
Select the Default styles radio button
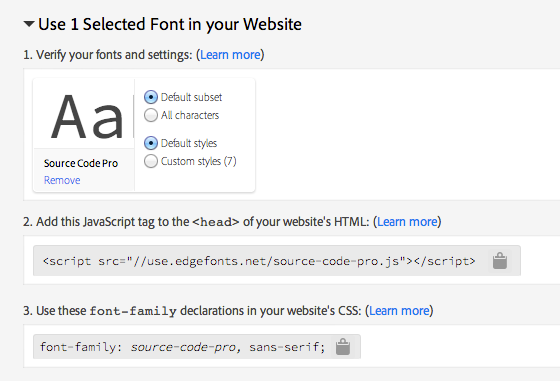151,143
